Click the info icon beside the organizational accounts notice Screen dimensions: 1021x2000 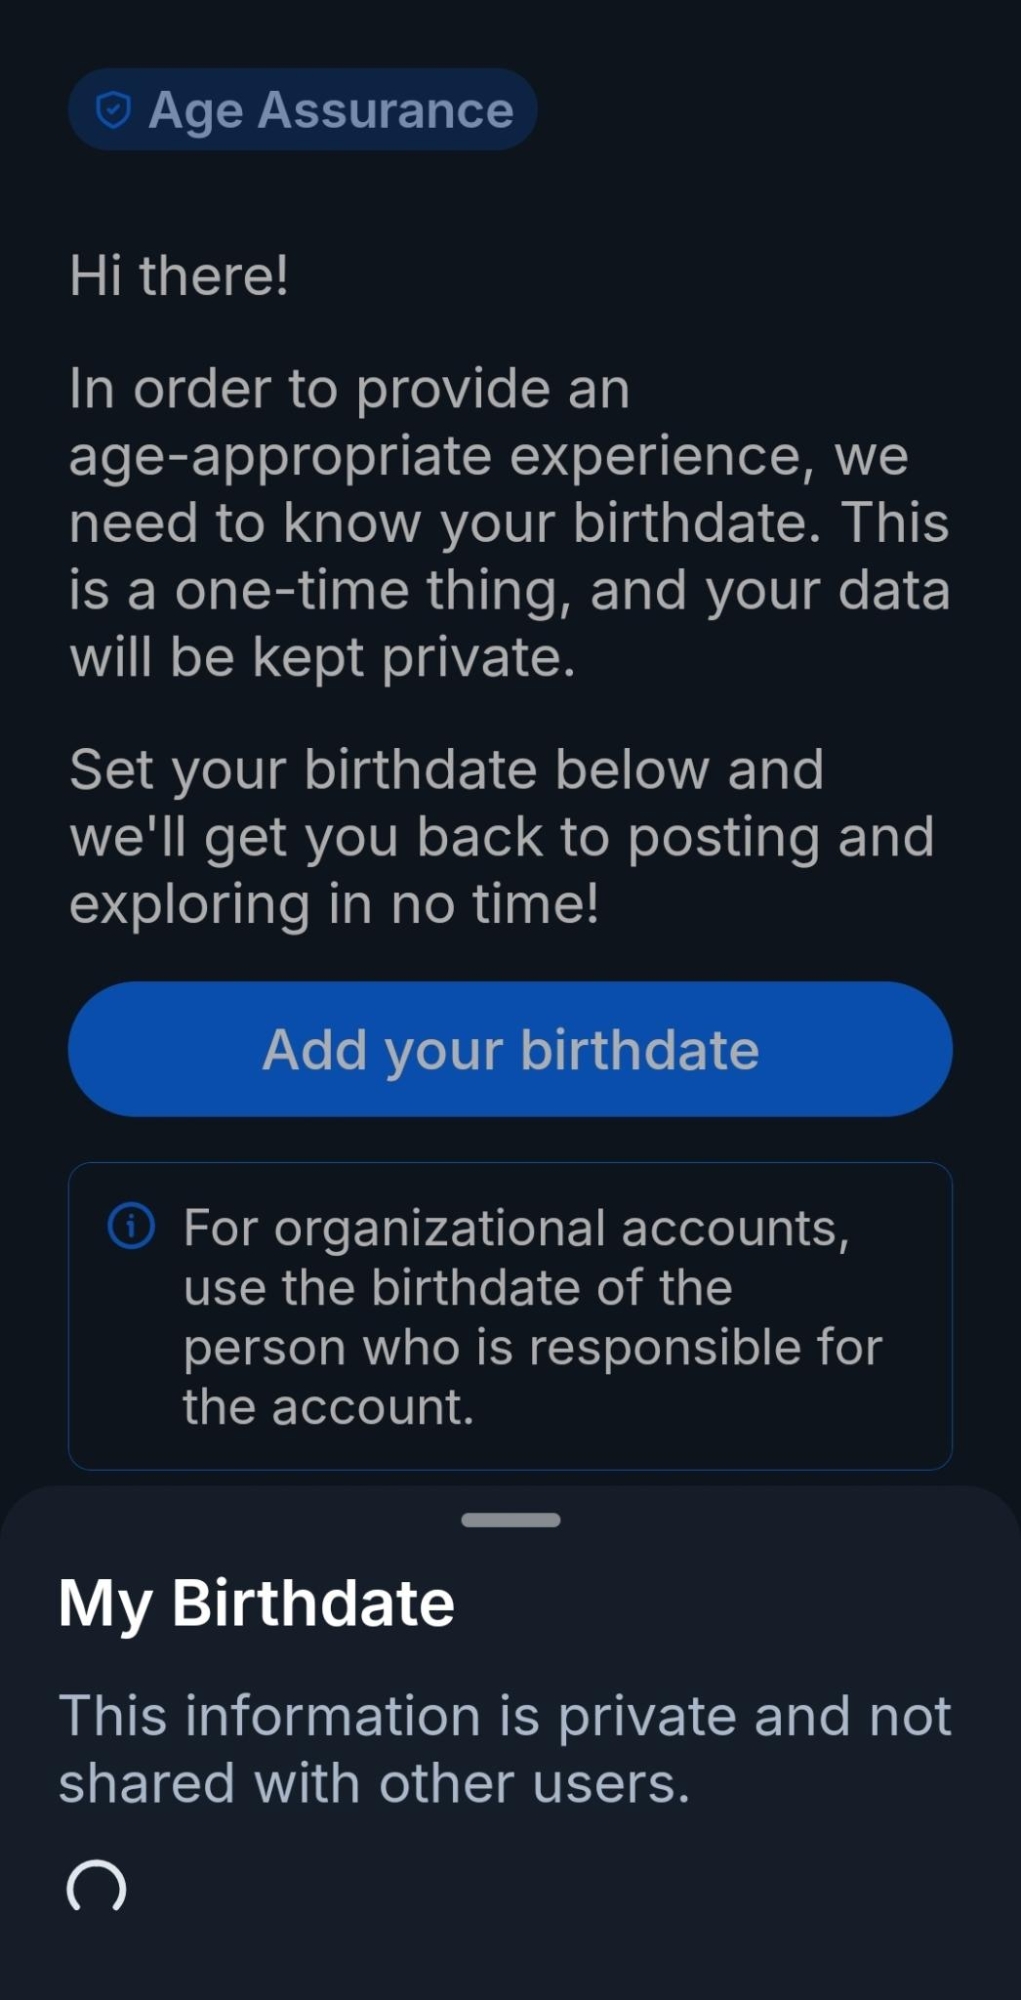point(131,1225)
